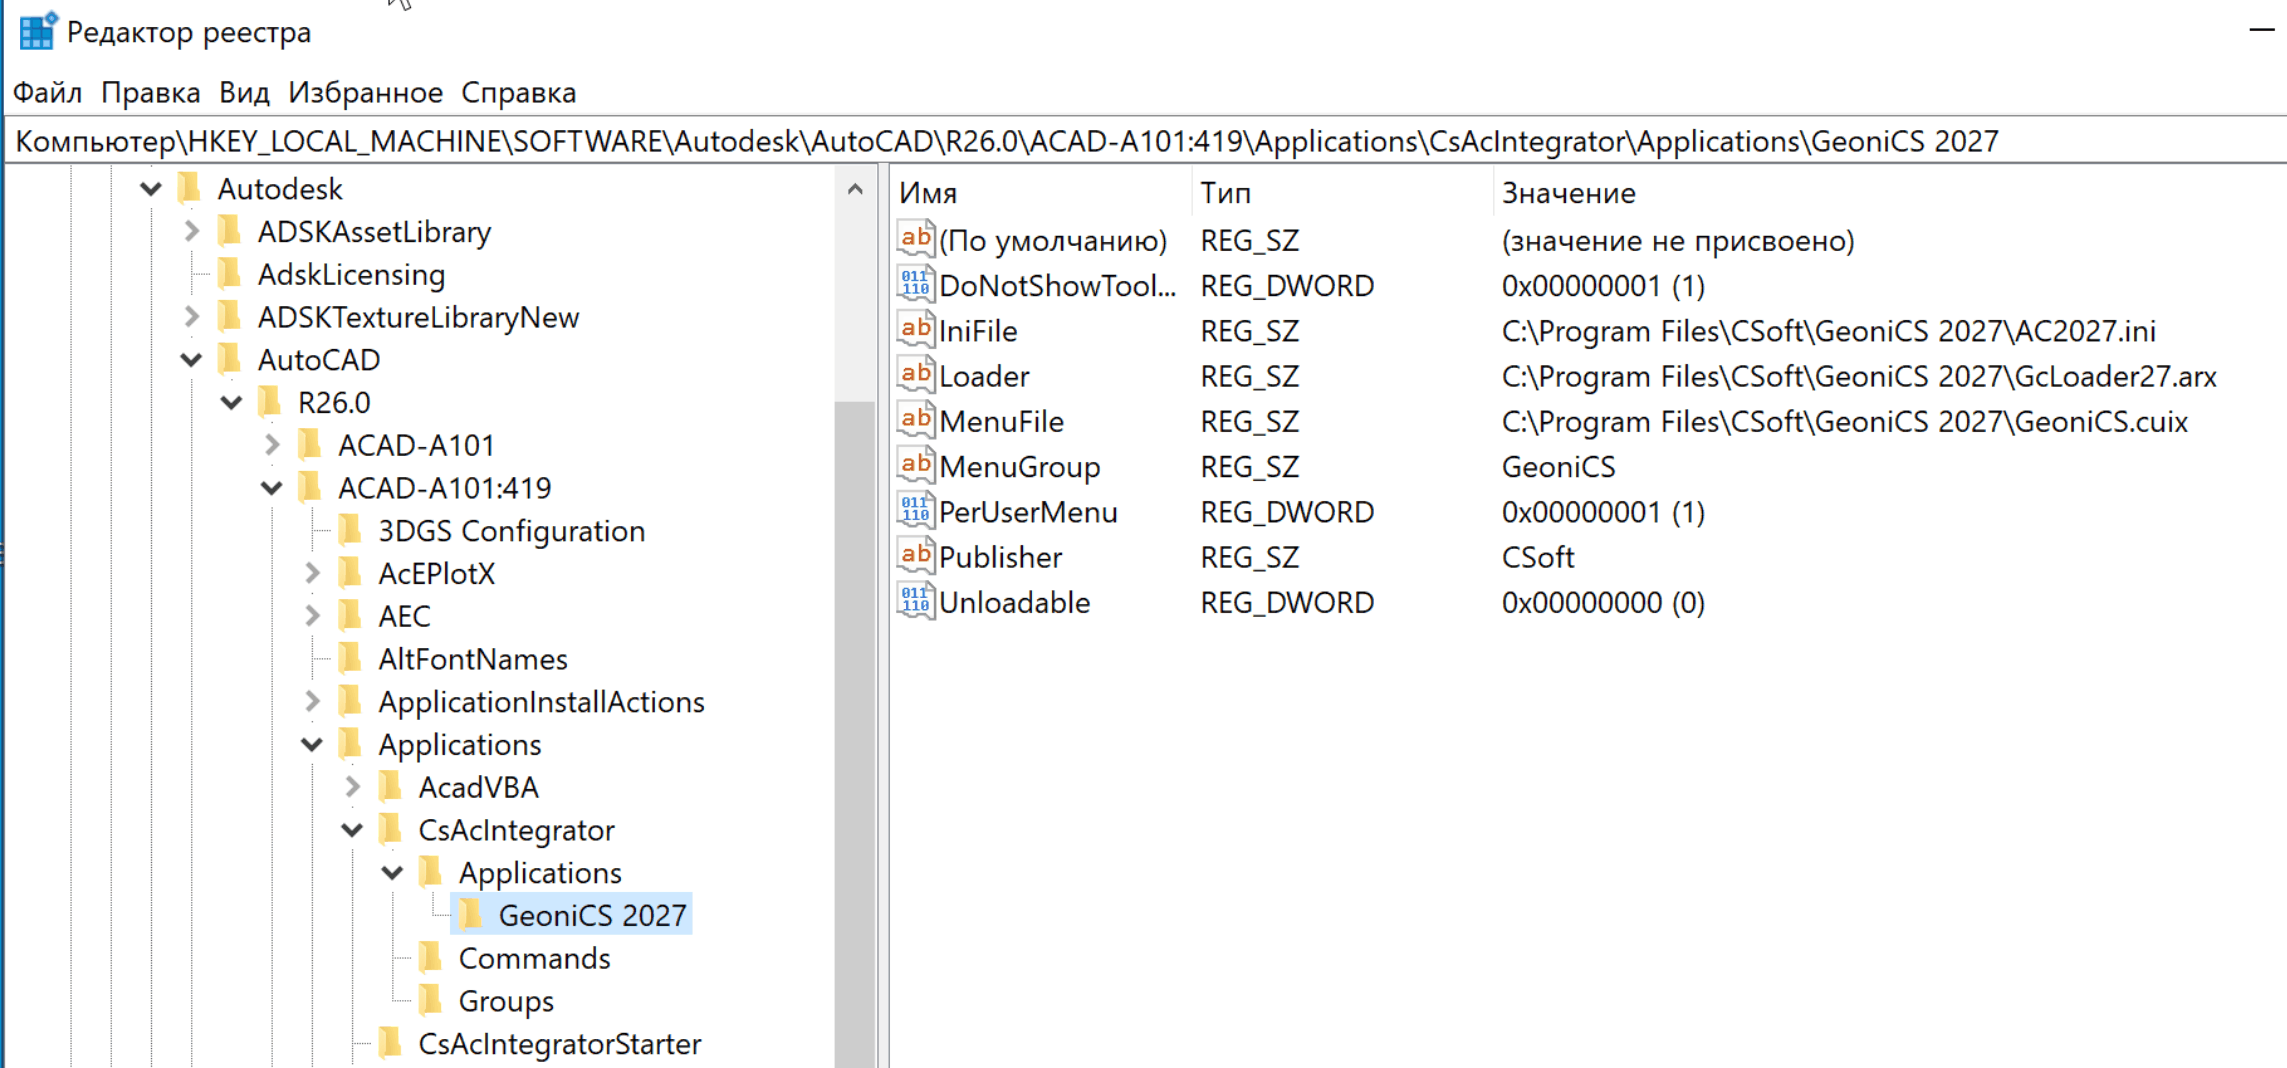The image size is (2287, 1068).
Task: Click the DoNotShowTool... DWORD value icon
Action: [915, 285]
